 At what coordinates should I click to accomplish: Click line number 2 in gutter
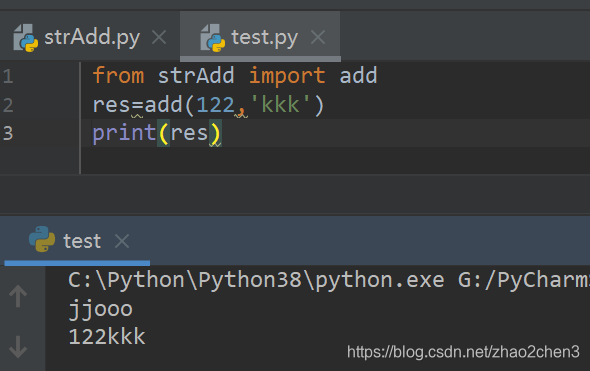pos(8,105)
